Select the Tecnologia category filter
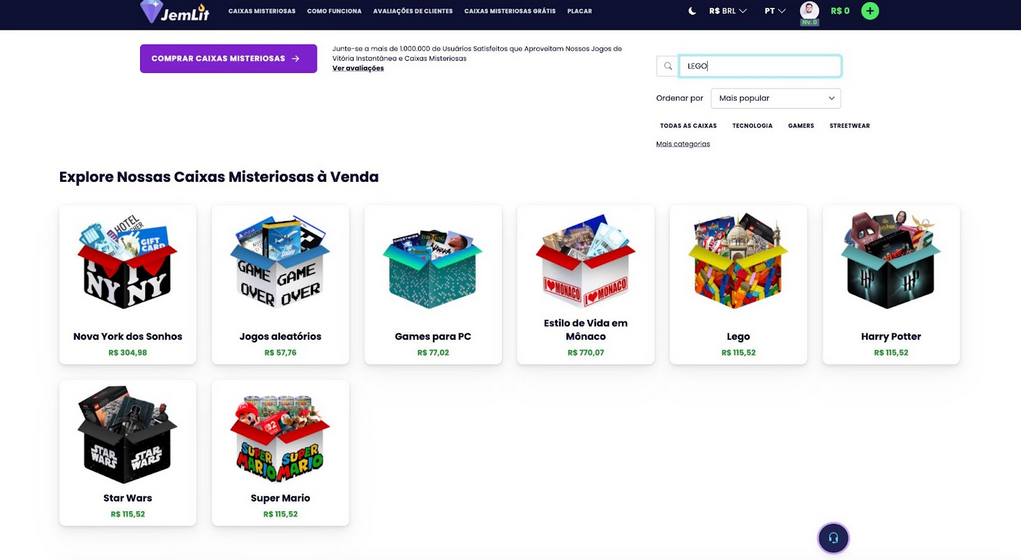 coord(752,126)
